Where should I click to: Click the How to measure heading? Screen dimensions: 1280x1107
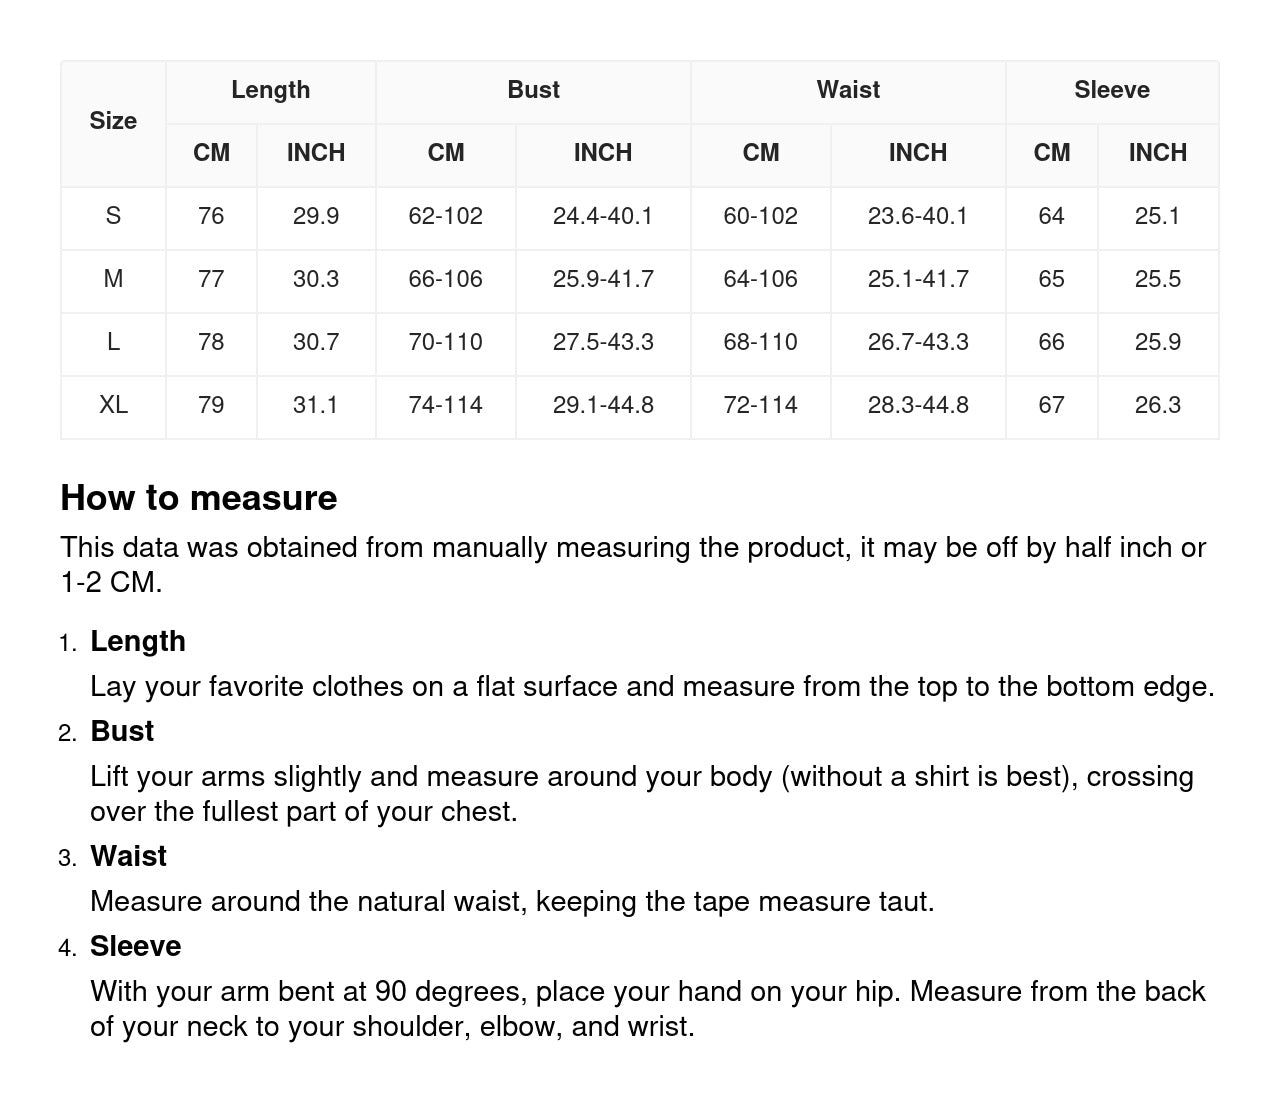coord(199,498)
